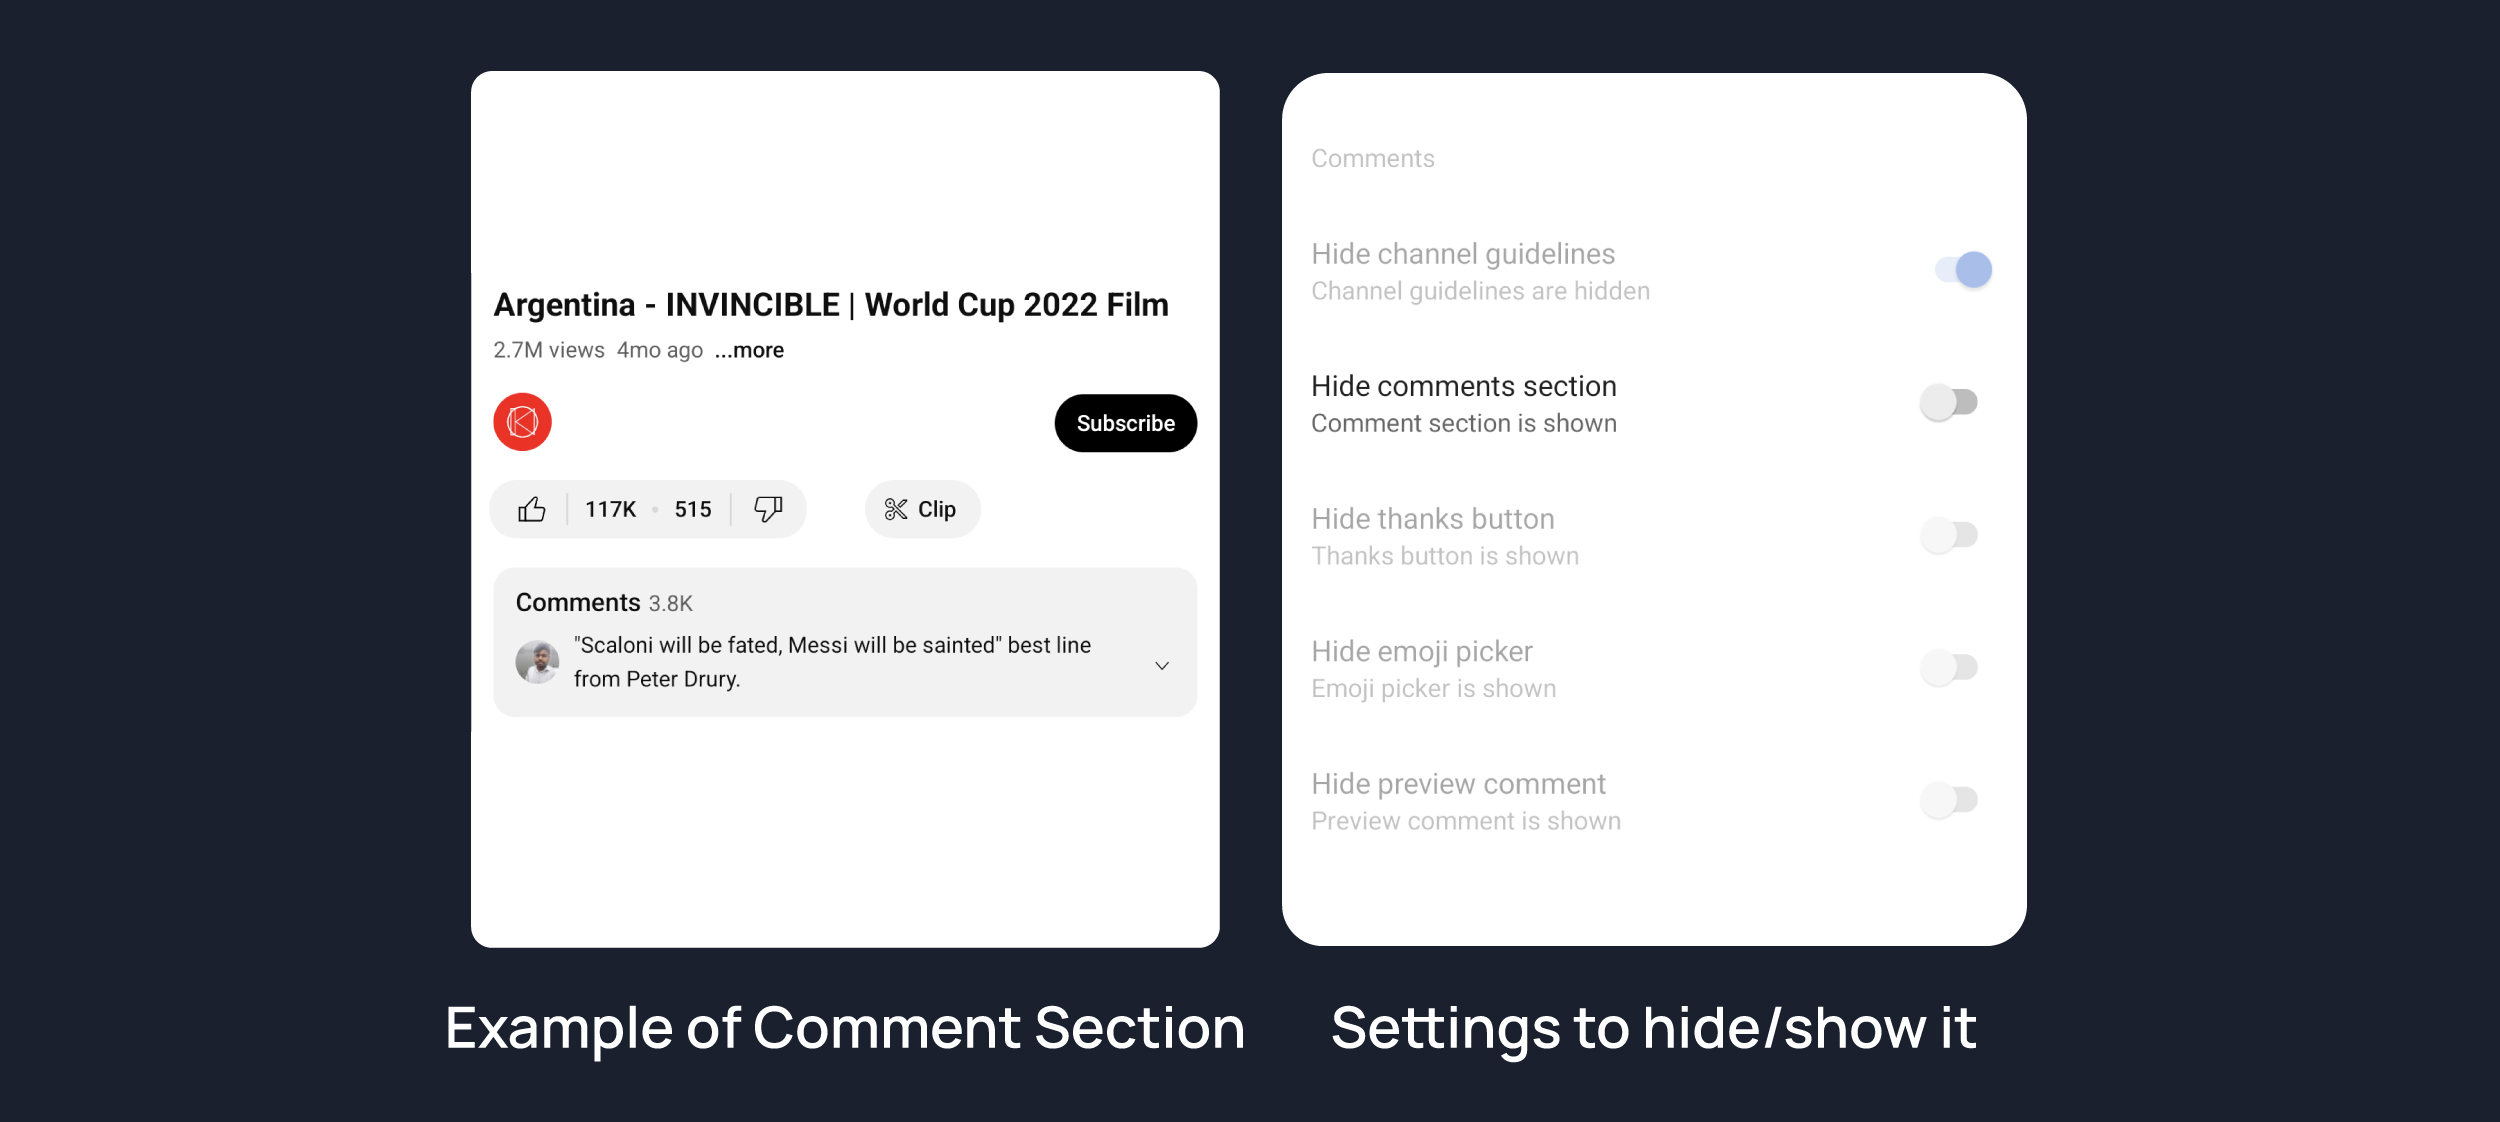Screen dimensions: 2500x1122
Task: Turn on Hide thanks button switch
Action: [1949, 535]
